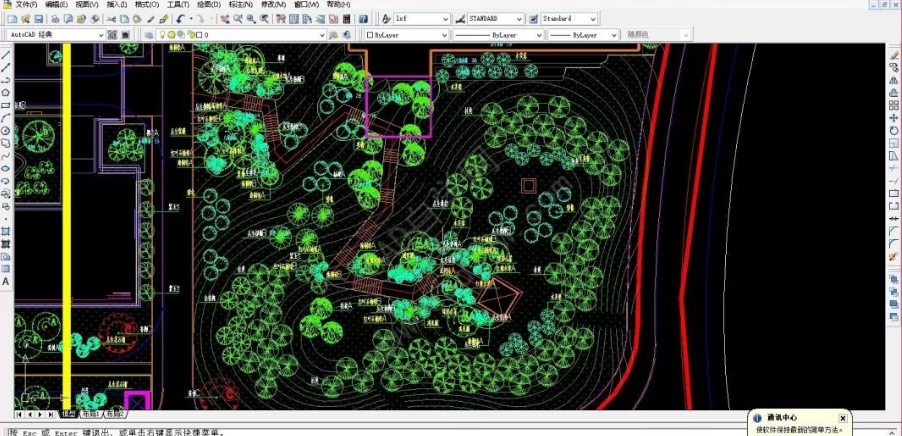Click layer 0 color square in layer list
Viewport: 902px width, 436px height.
pos(199,35)
